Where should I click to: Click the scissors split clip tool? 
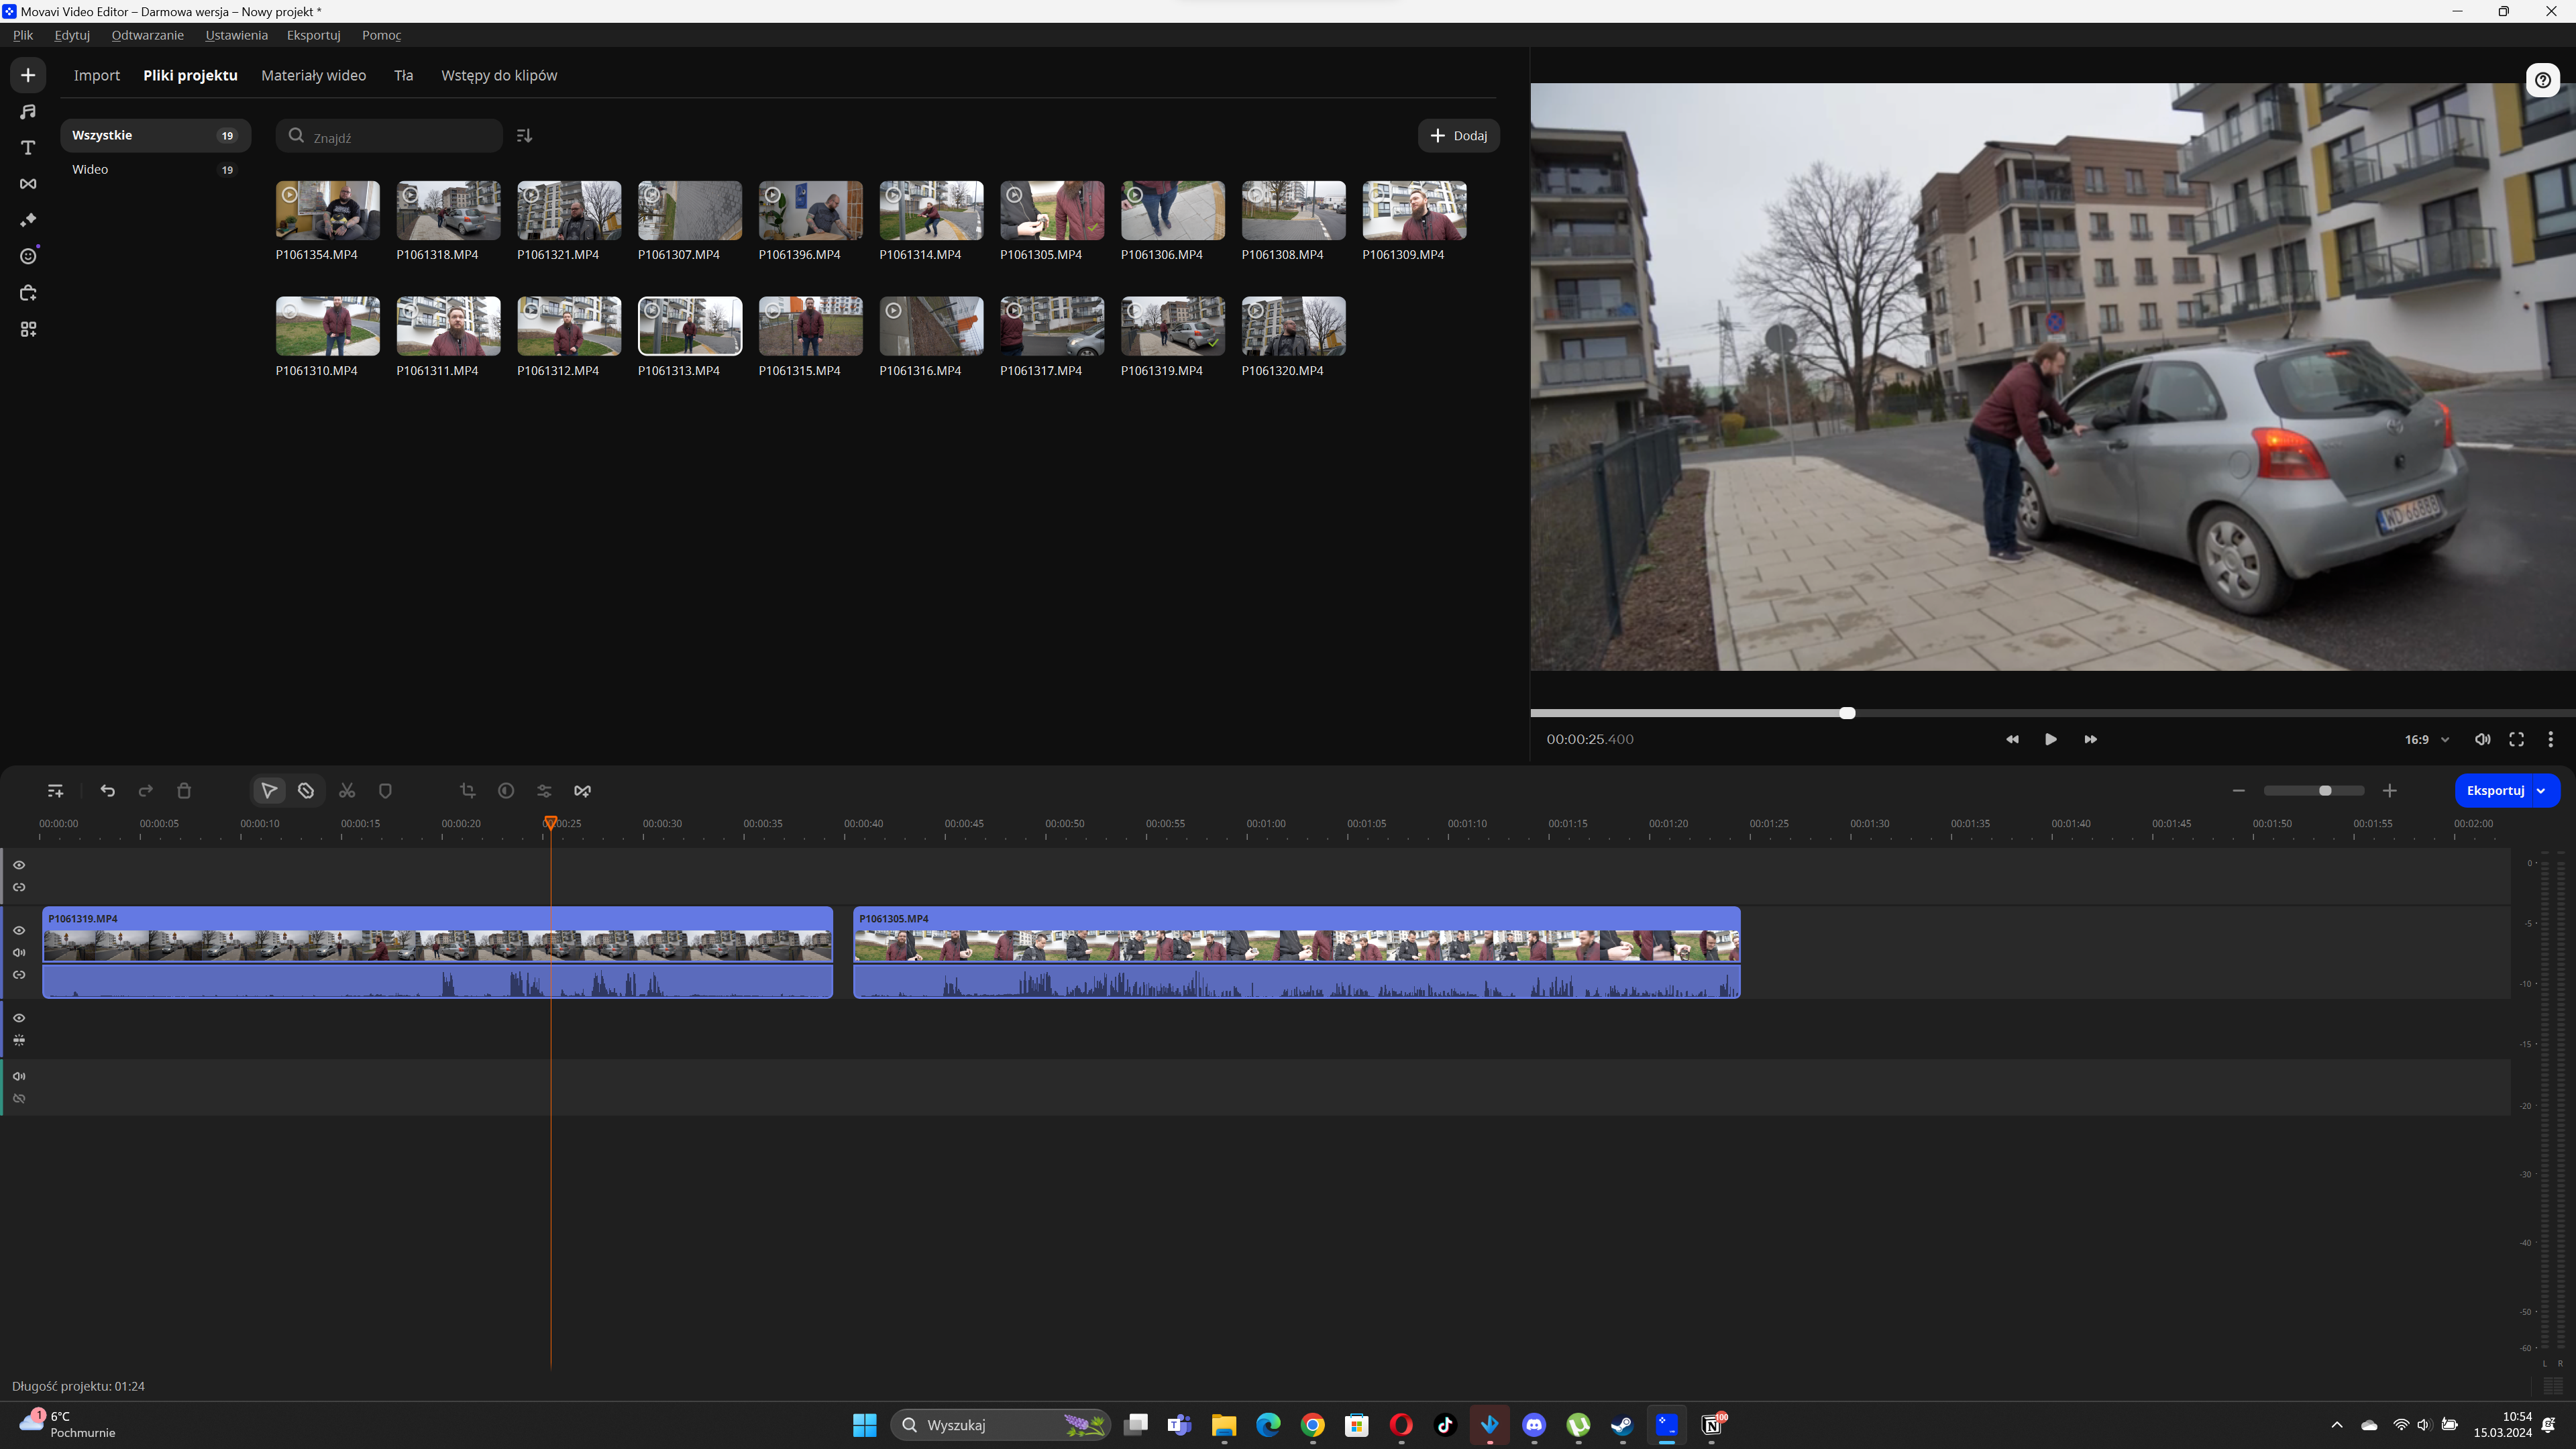(x=347, y=791)
